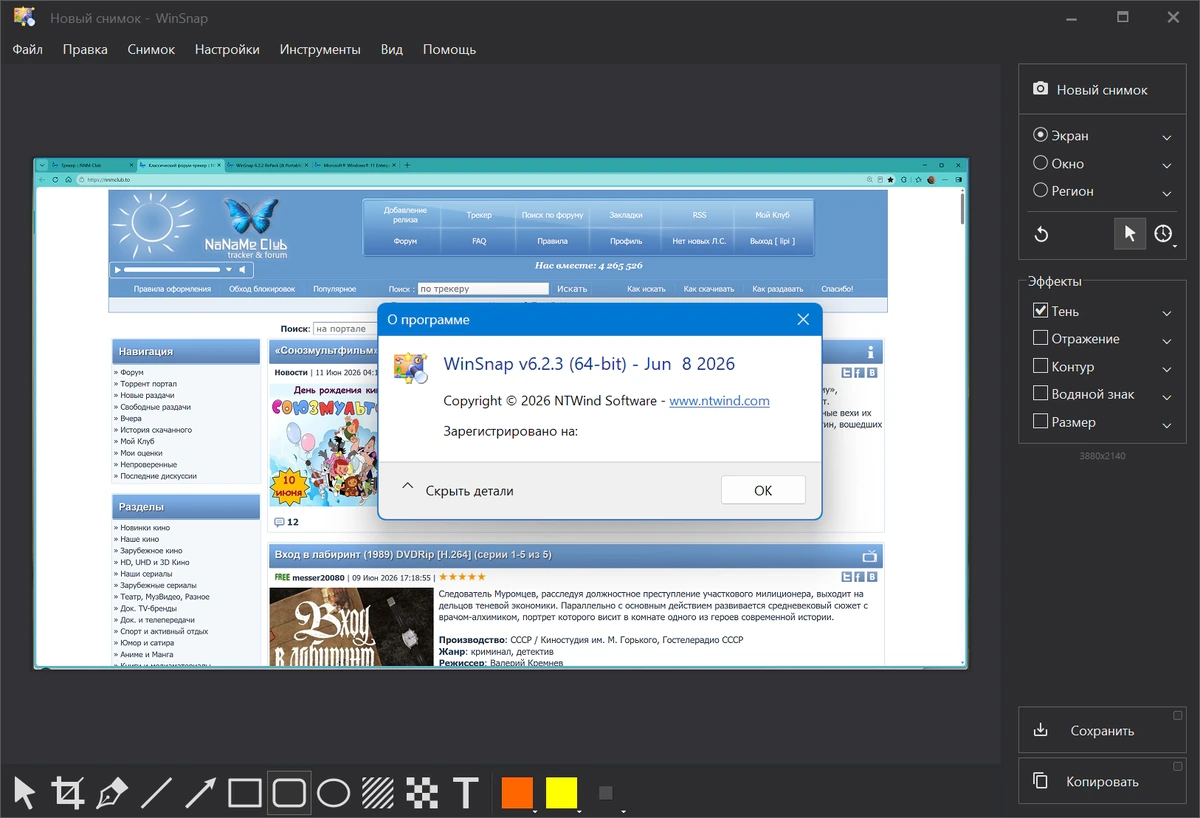
Task: Click the WinSnap v6.2.3 version text
Action: coord(589,364)
